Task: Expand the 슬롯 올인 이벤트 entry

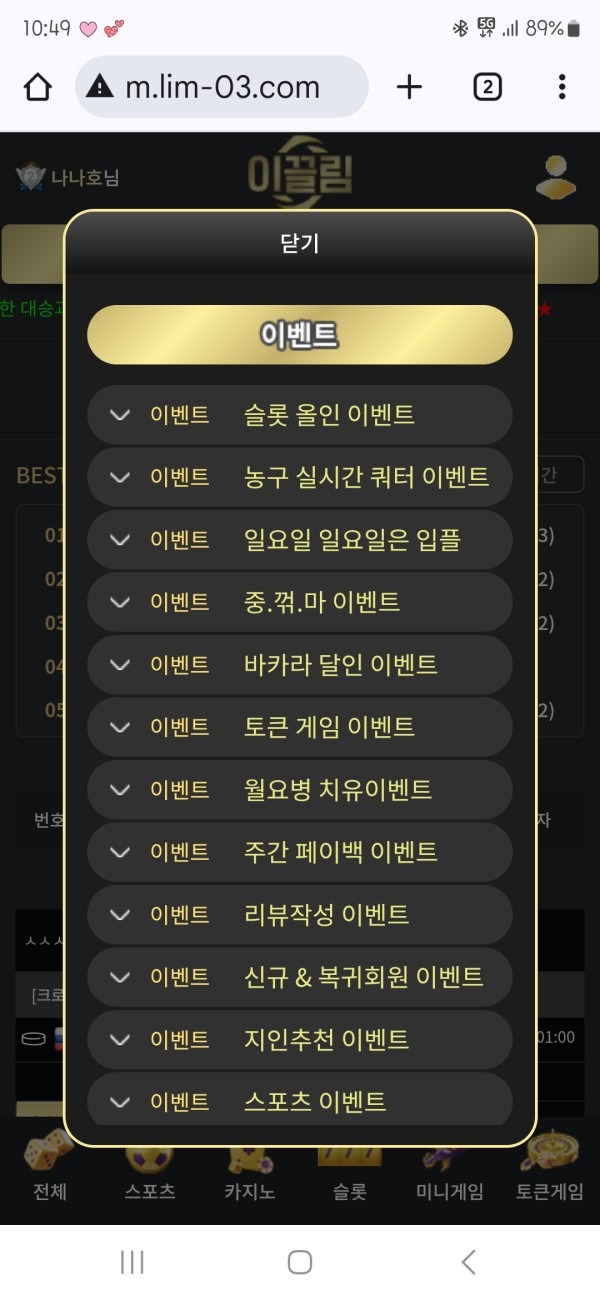Action: [300, 413]
